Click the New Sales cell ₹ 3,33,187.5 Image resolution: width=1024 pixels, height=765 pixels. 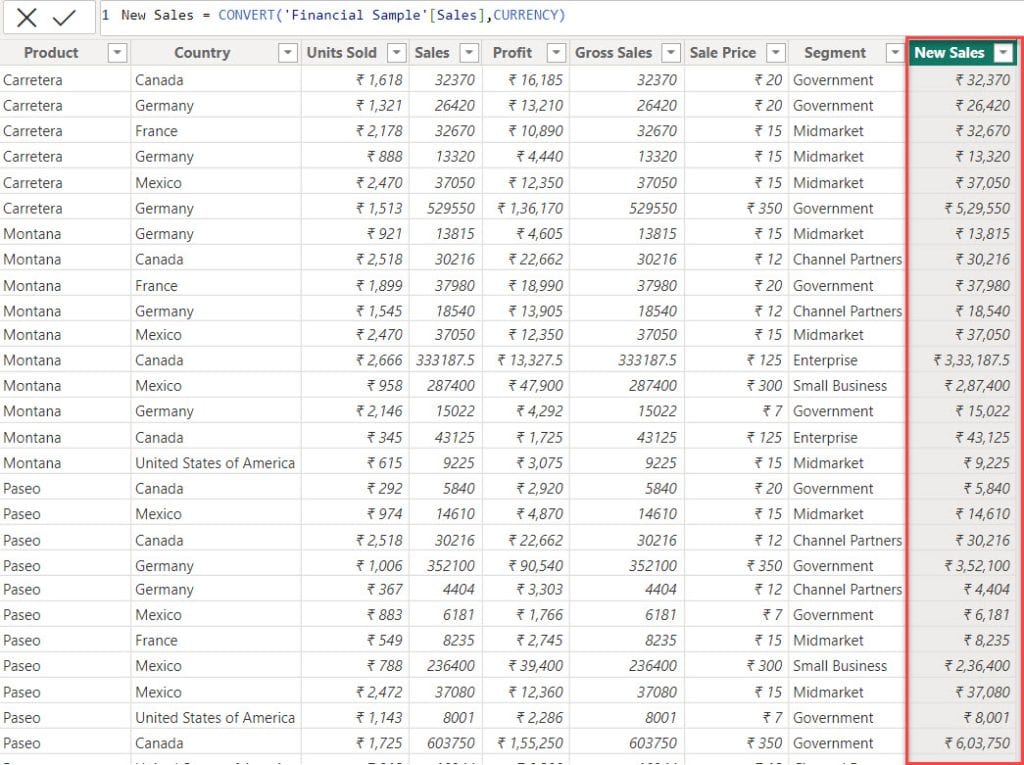tap(962, 360)
